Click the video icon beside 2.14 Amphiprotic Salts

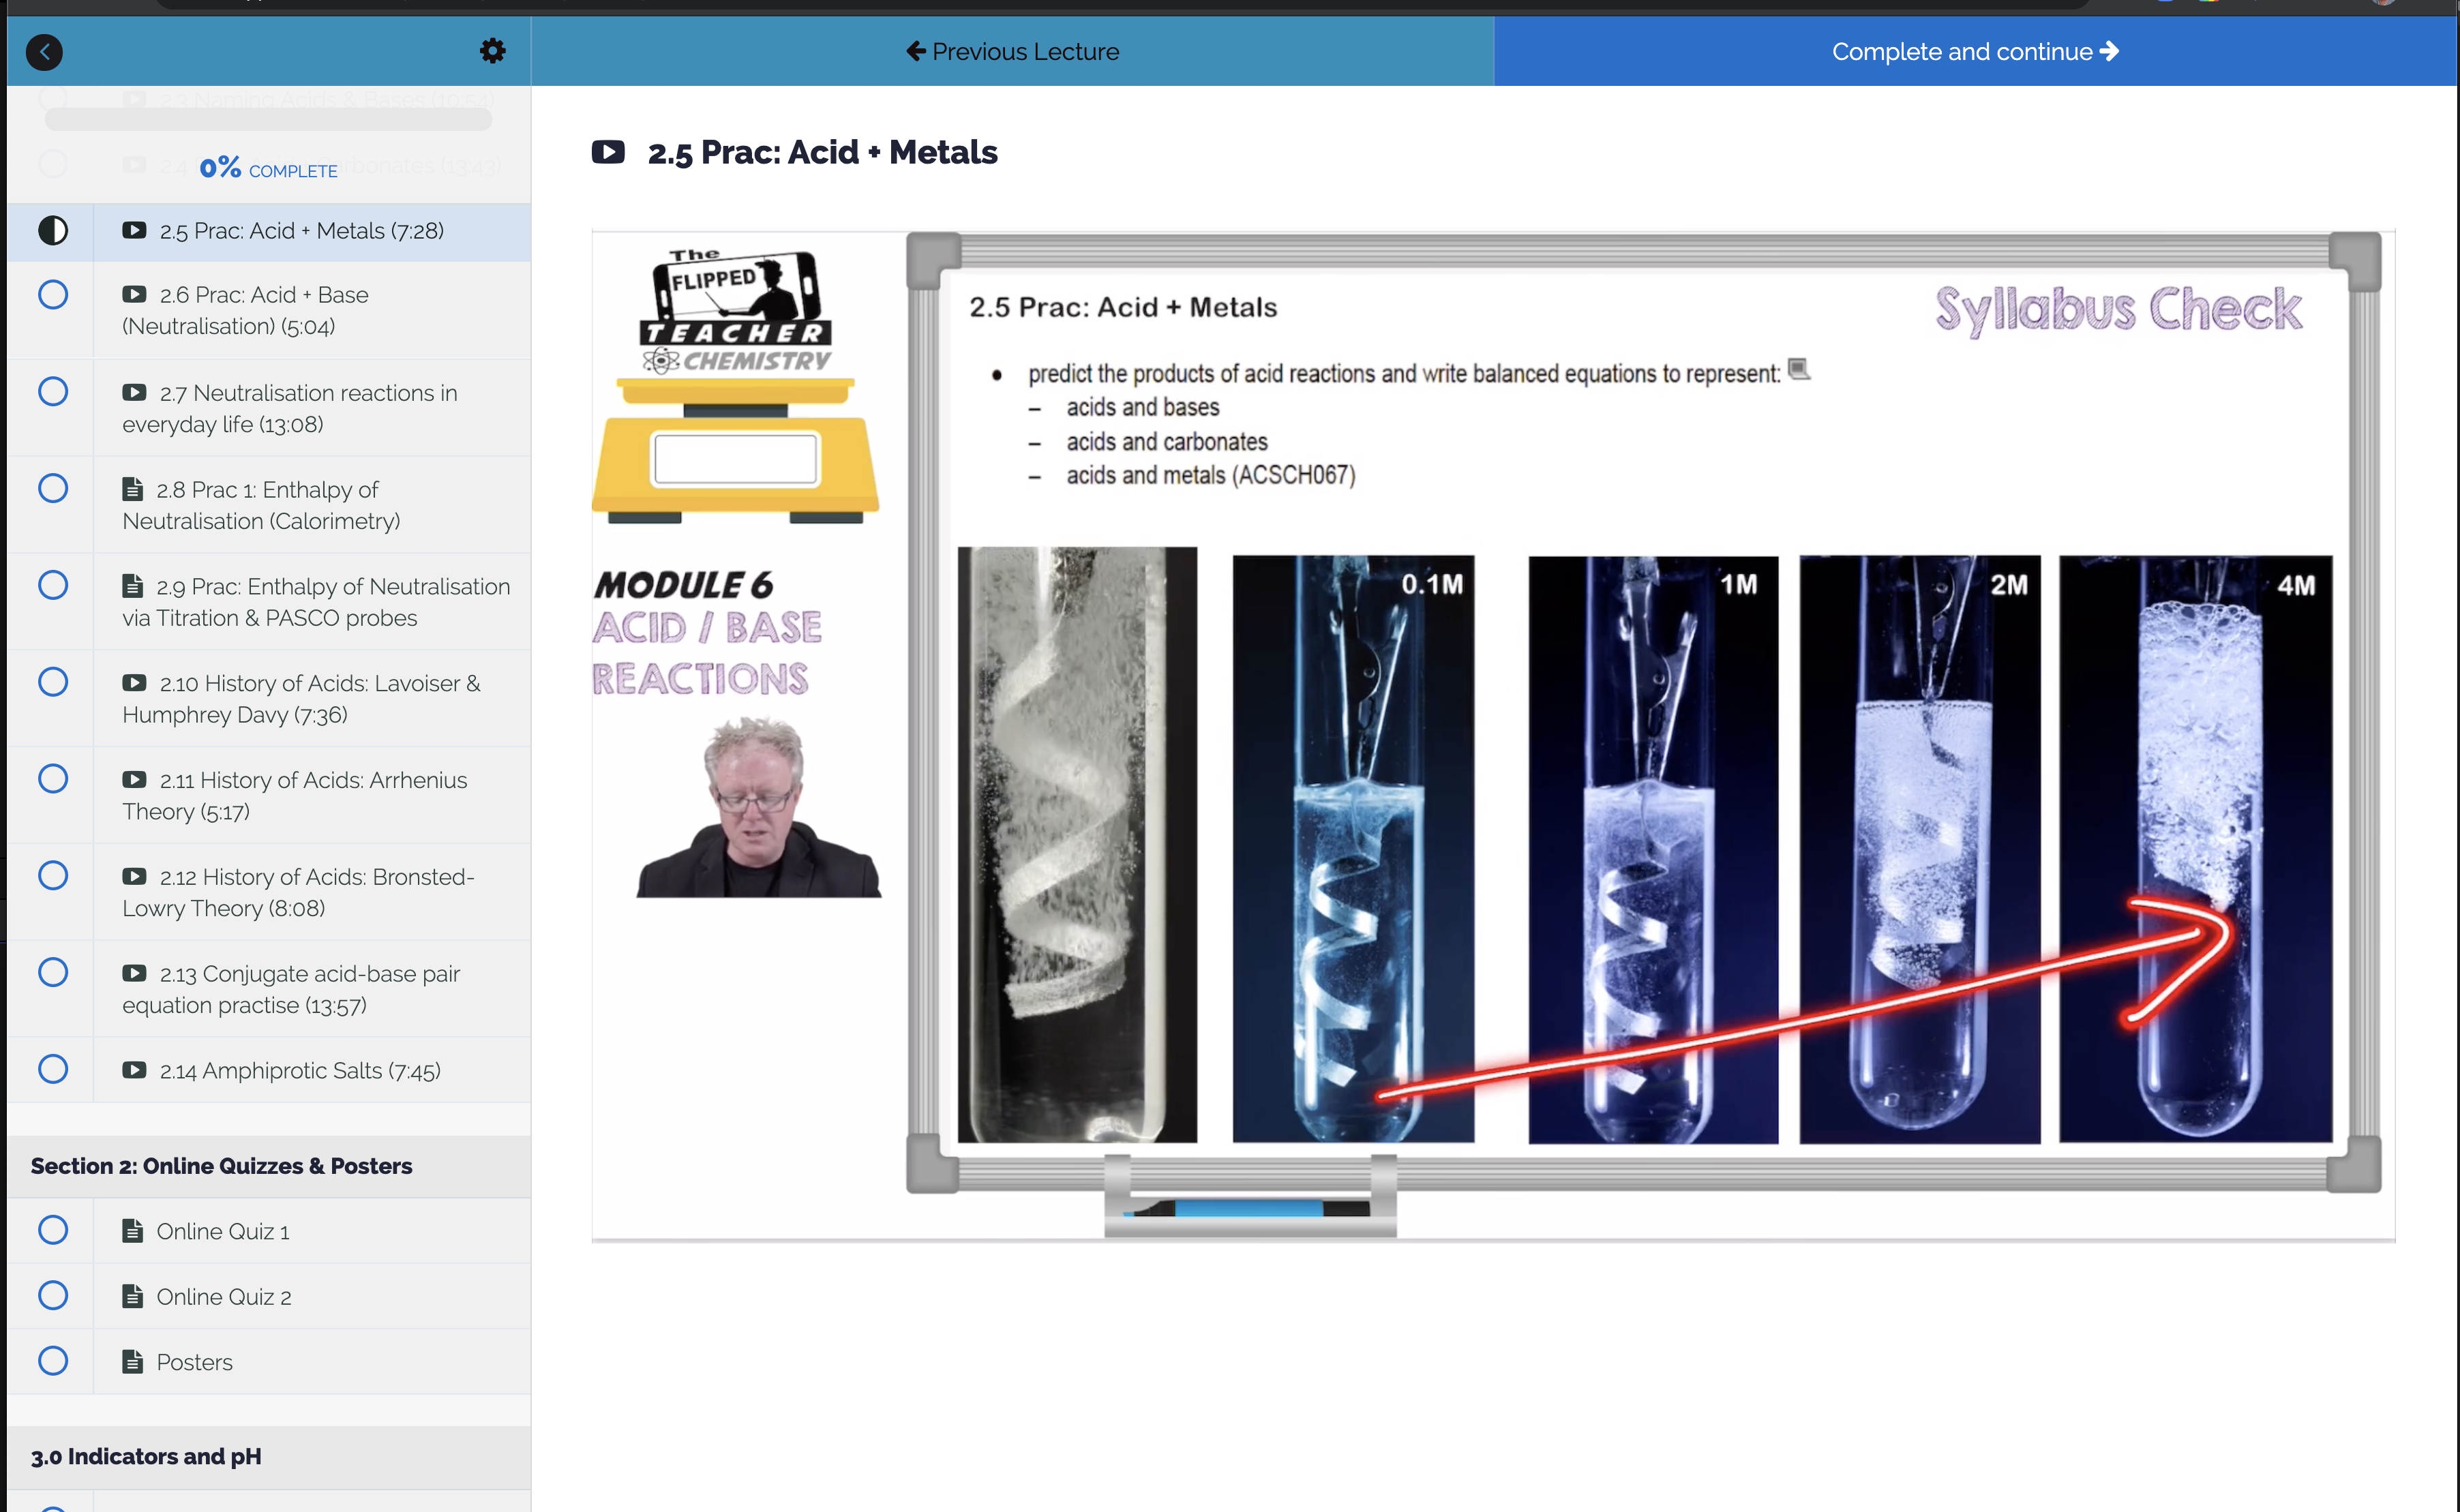click(x=134, y=1070)
